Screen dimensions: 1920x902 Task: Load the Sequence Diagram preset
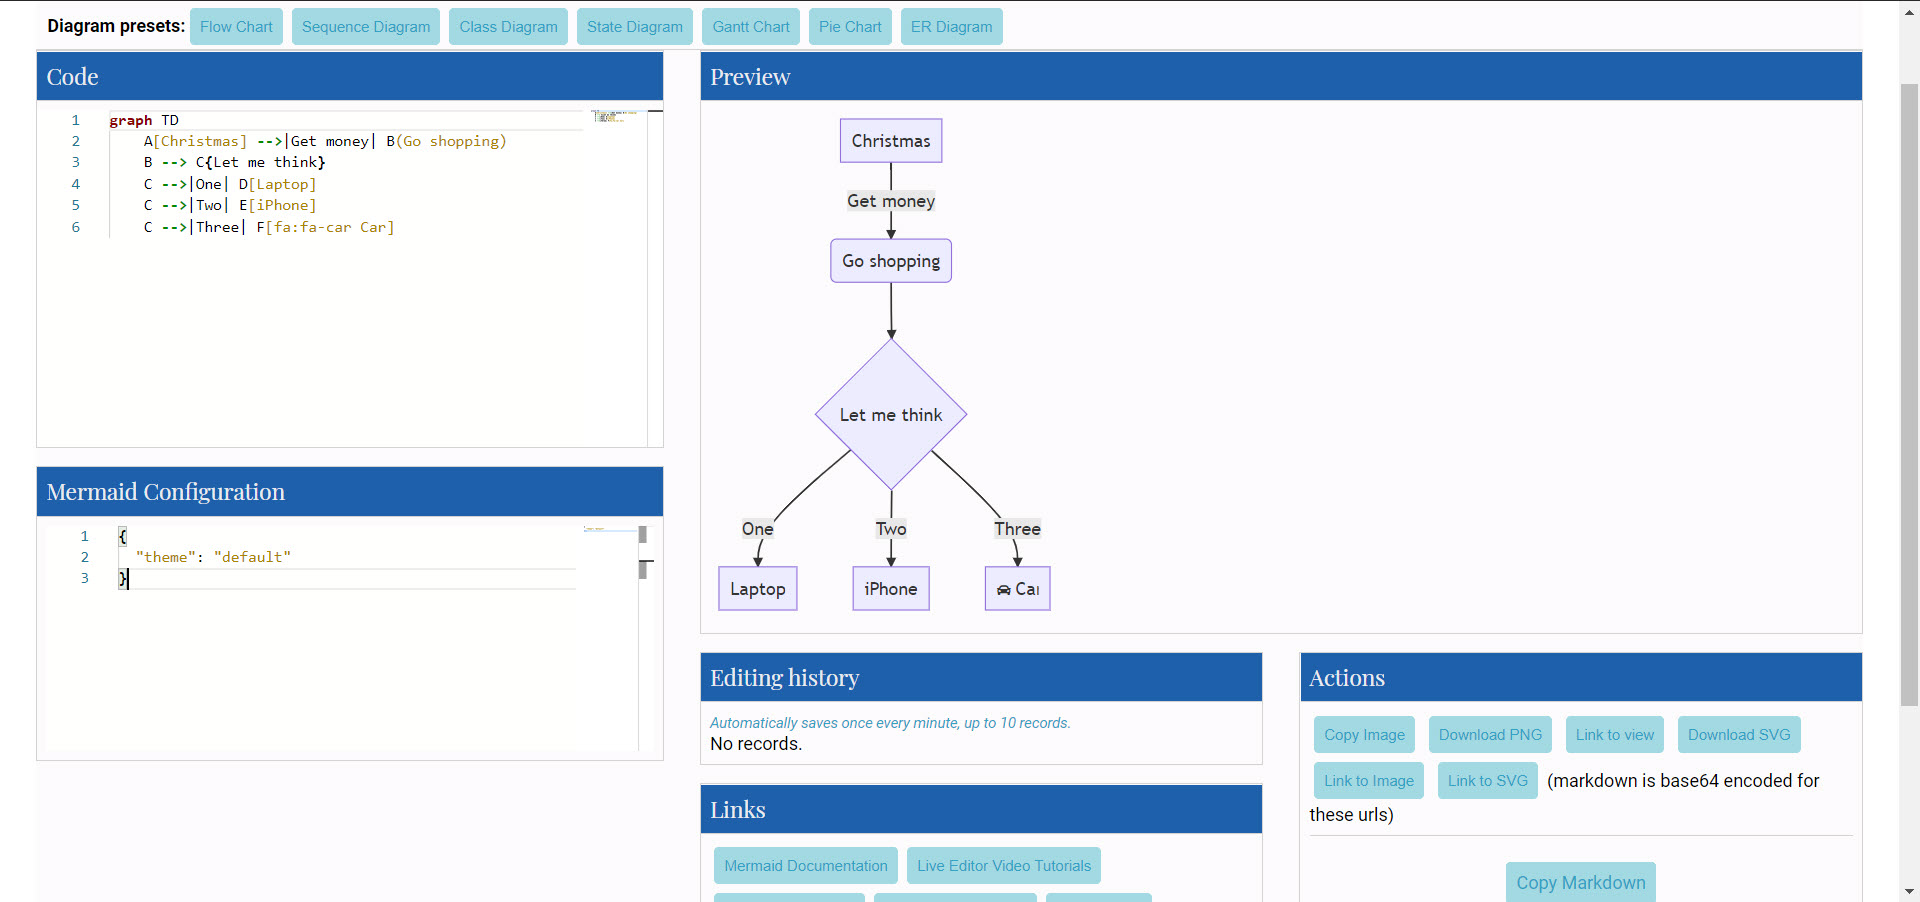pyautogui.click(x=366, y=27)
